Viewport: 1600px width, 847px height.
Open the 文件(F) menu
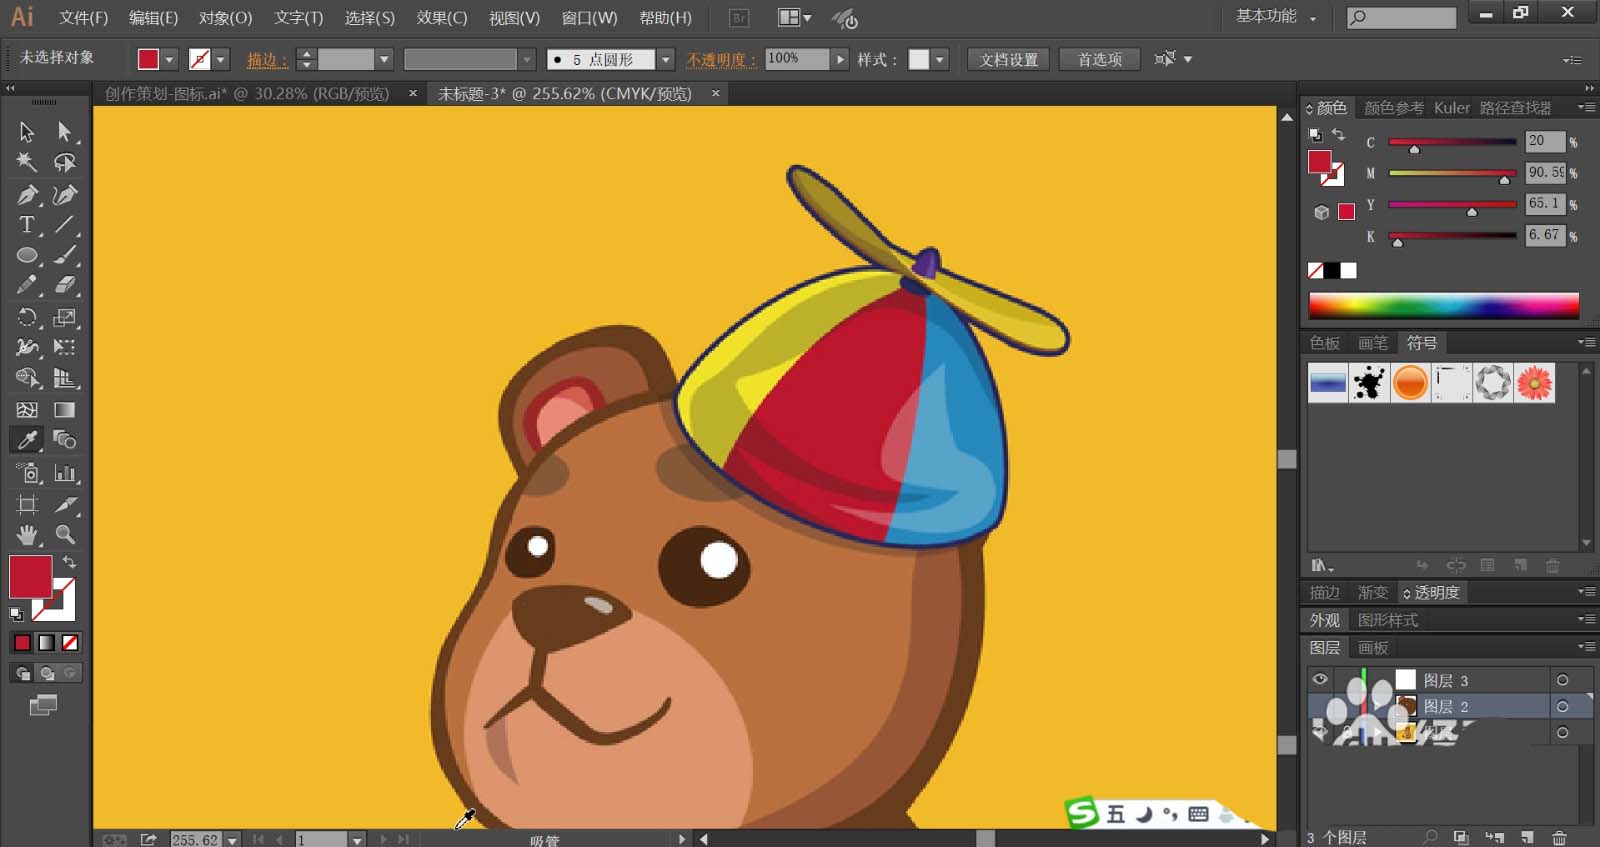coord(83,18)
